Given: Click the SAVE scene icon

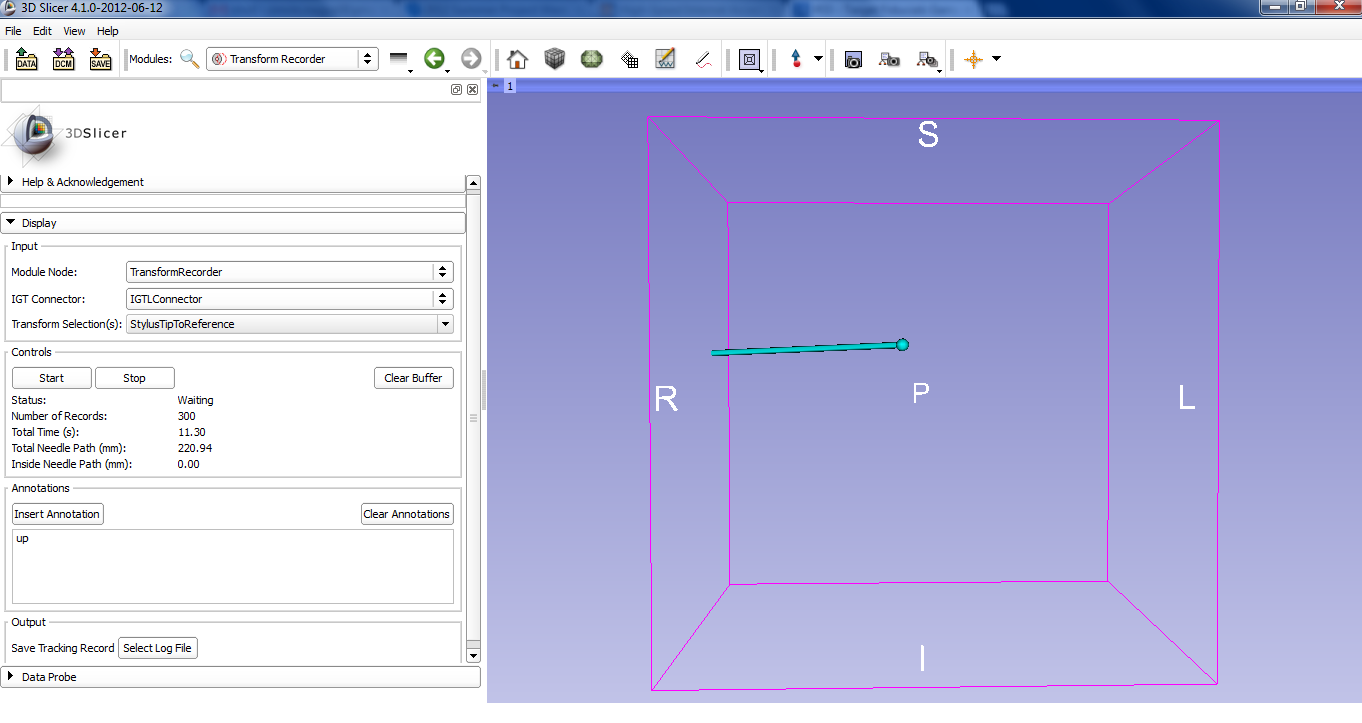Looking at the screenshot, I should [100, 59].
